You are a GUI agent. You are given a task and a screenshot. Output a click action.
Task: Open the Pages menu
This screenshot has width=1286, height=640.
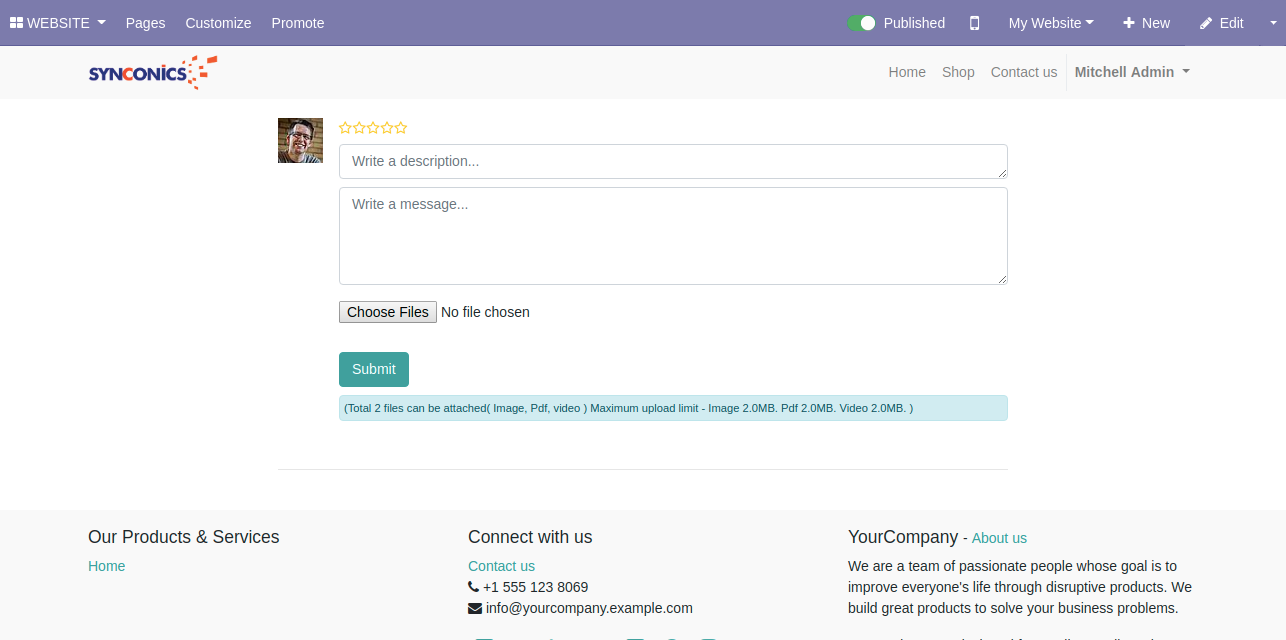(x=145, y=23)
